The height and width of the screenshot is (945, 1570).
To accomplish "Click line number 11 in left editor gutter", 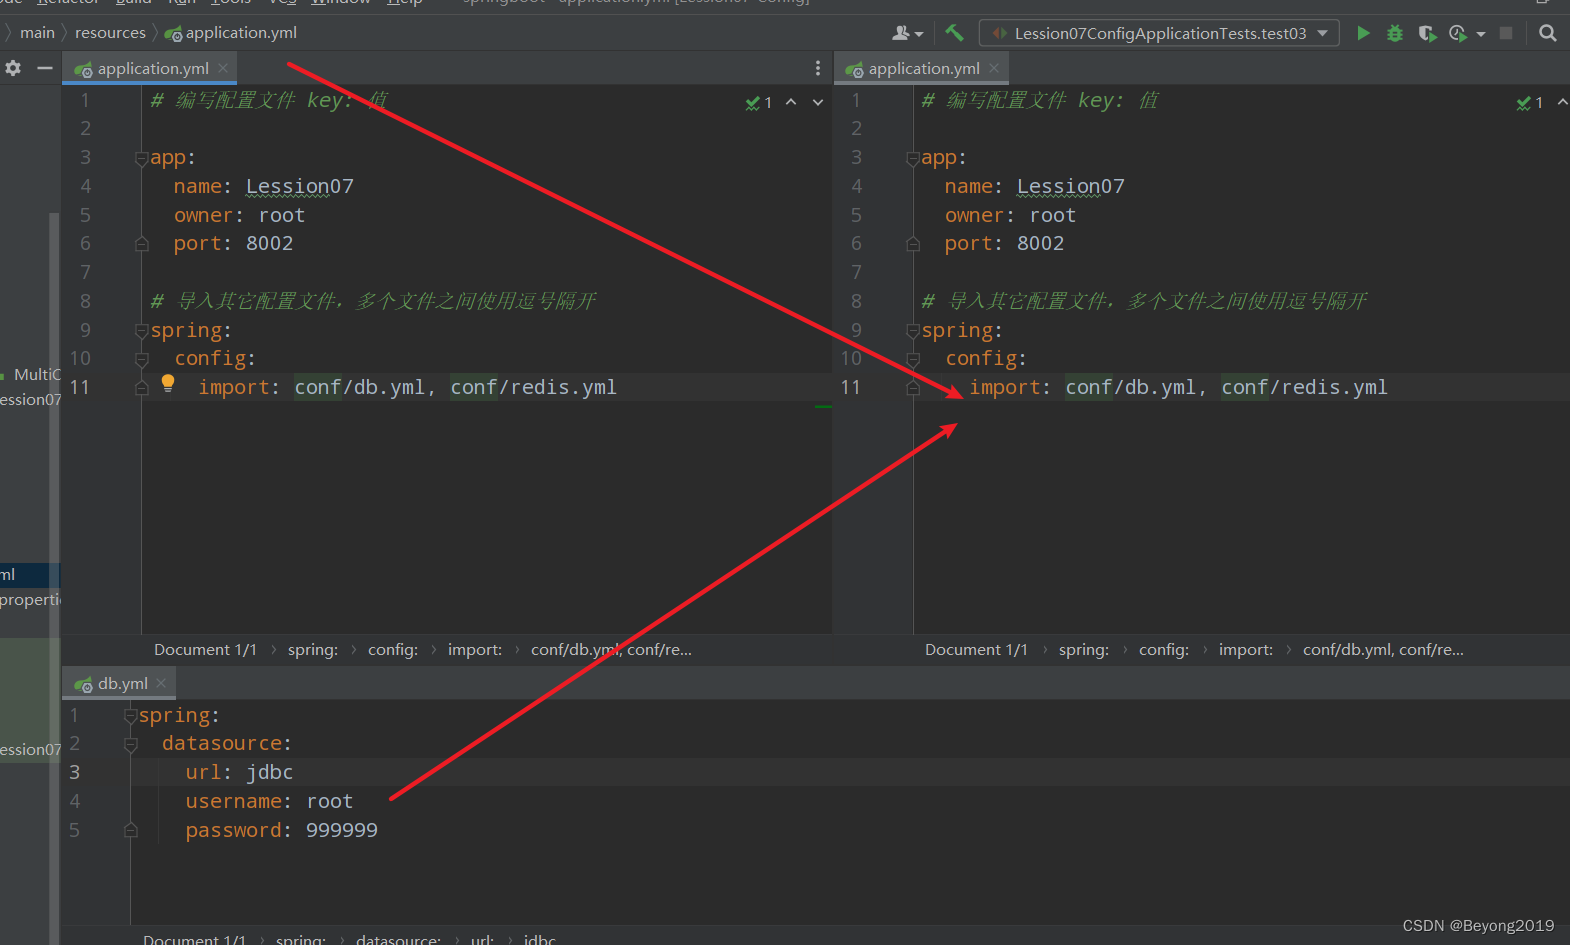I will point(80,388).
